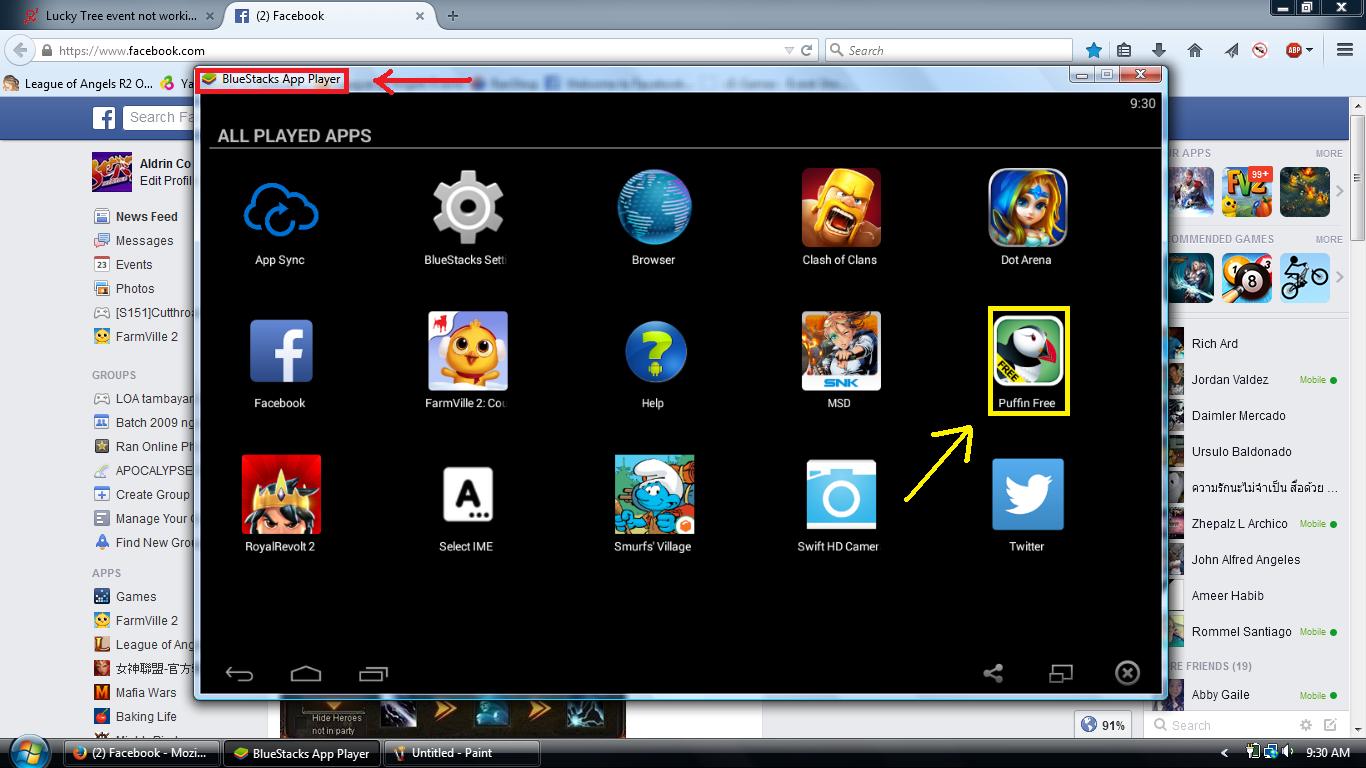Image resolution: width=1366 pixels, height=768 pixels.
Task: Open Firefox hamburger menu
Action: [x=1345, y=50]
